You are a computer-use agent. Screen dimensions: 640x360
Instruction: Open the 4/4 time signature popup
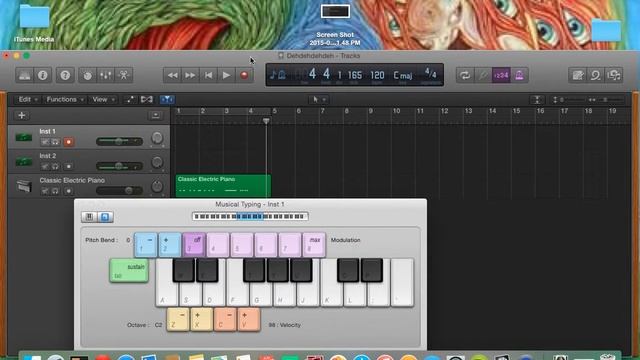[x=430, y=74]
